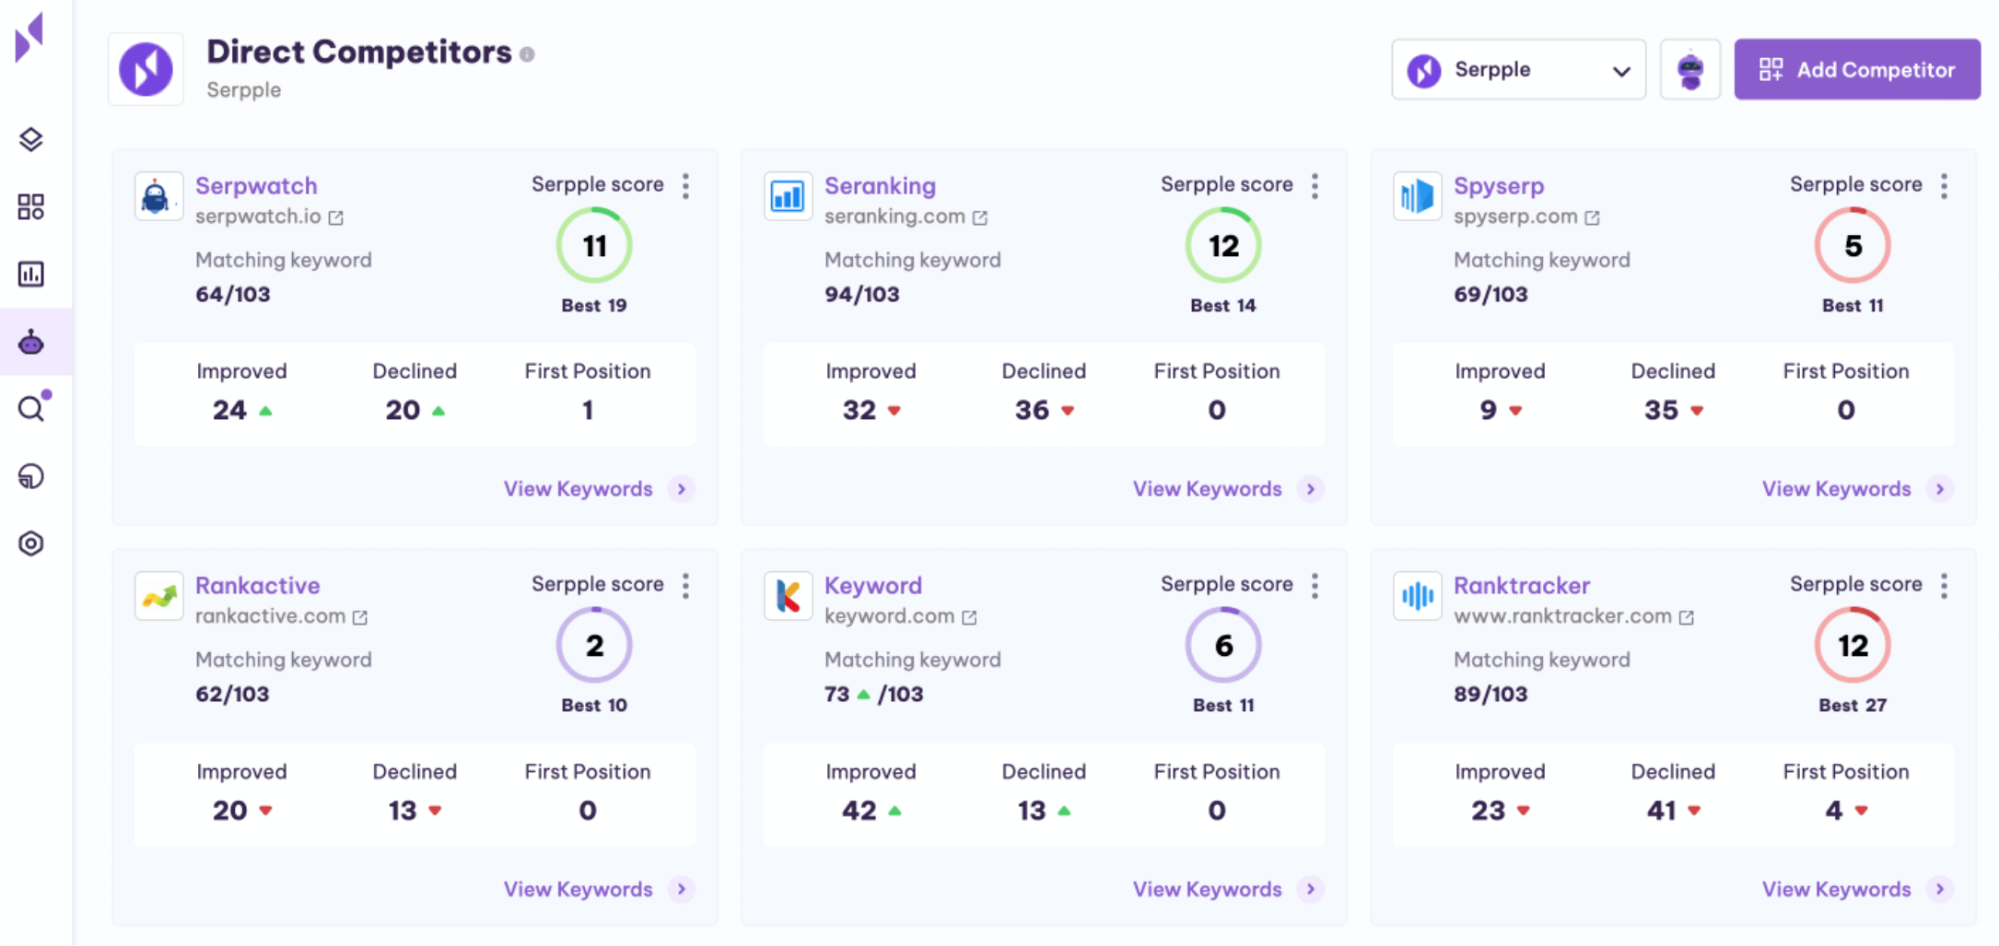The image size is (1999, 946).
Task: Open the external link icon for keyword.com
Action: point(969,617)
